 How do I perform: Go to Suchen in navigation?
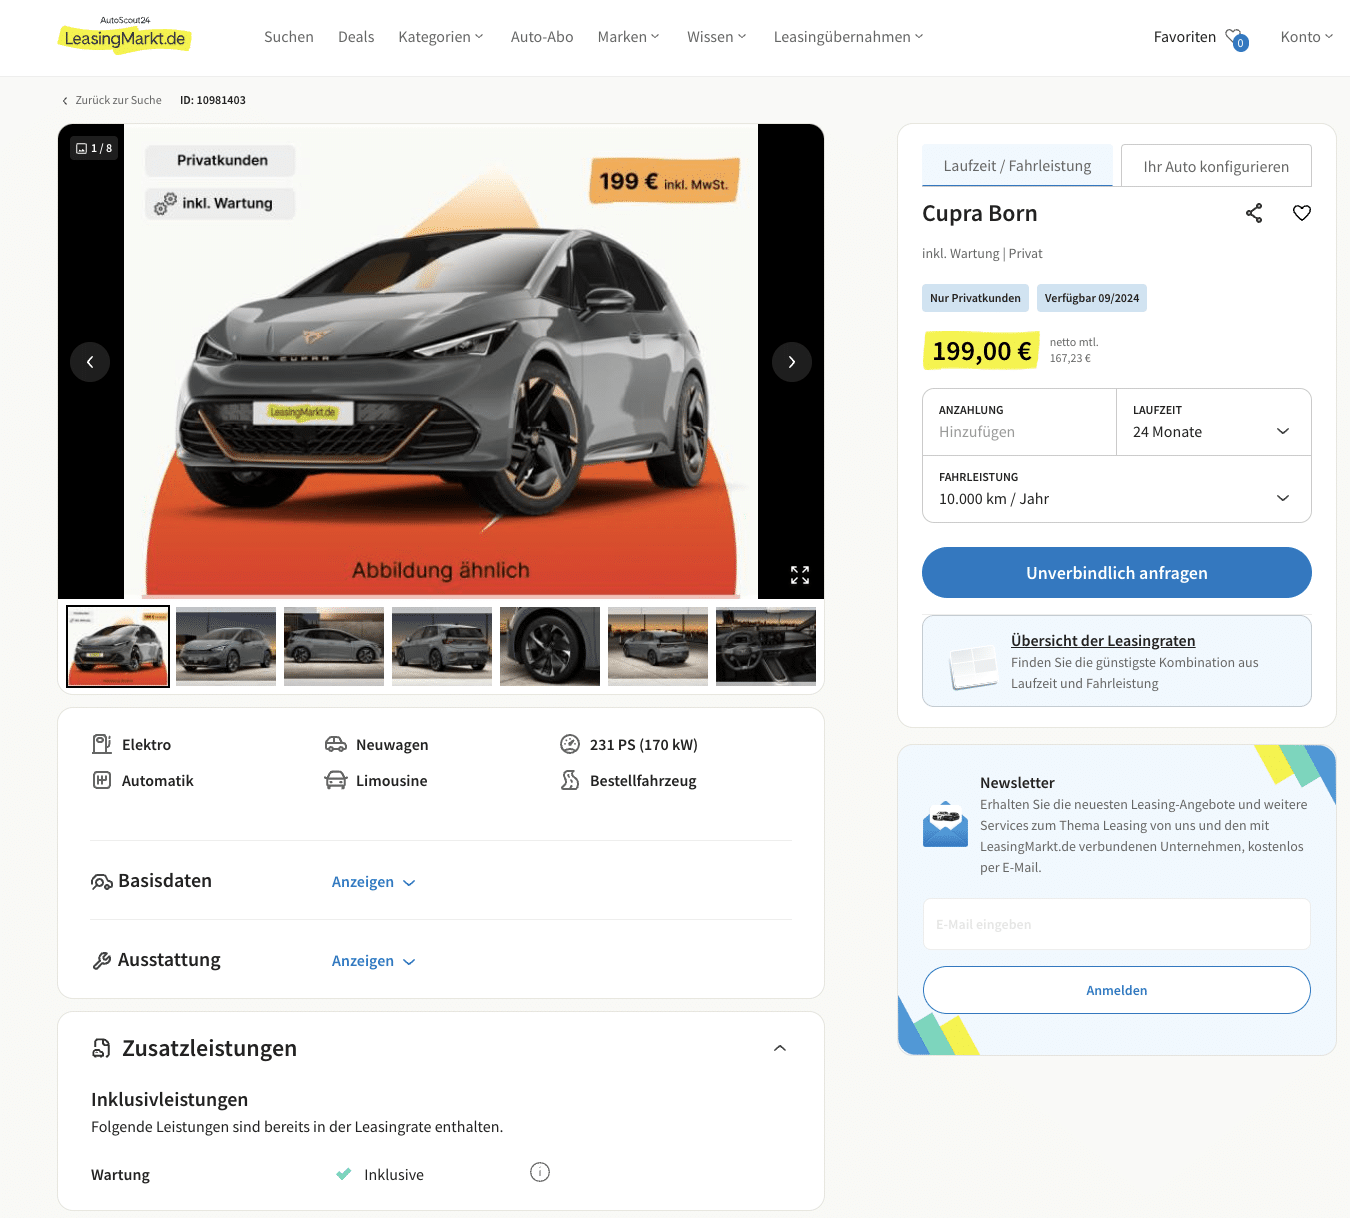289,37
